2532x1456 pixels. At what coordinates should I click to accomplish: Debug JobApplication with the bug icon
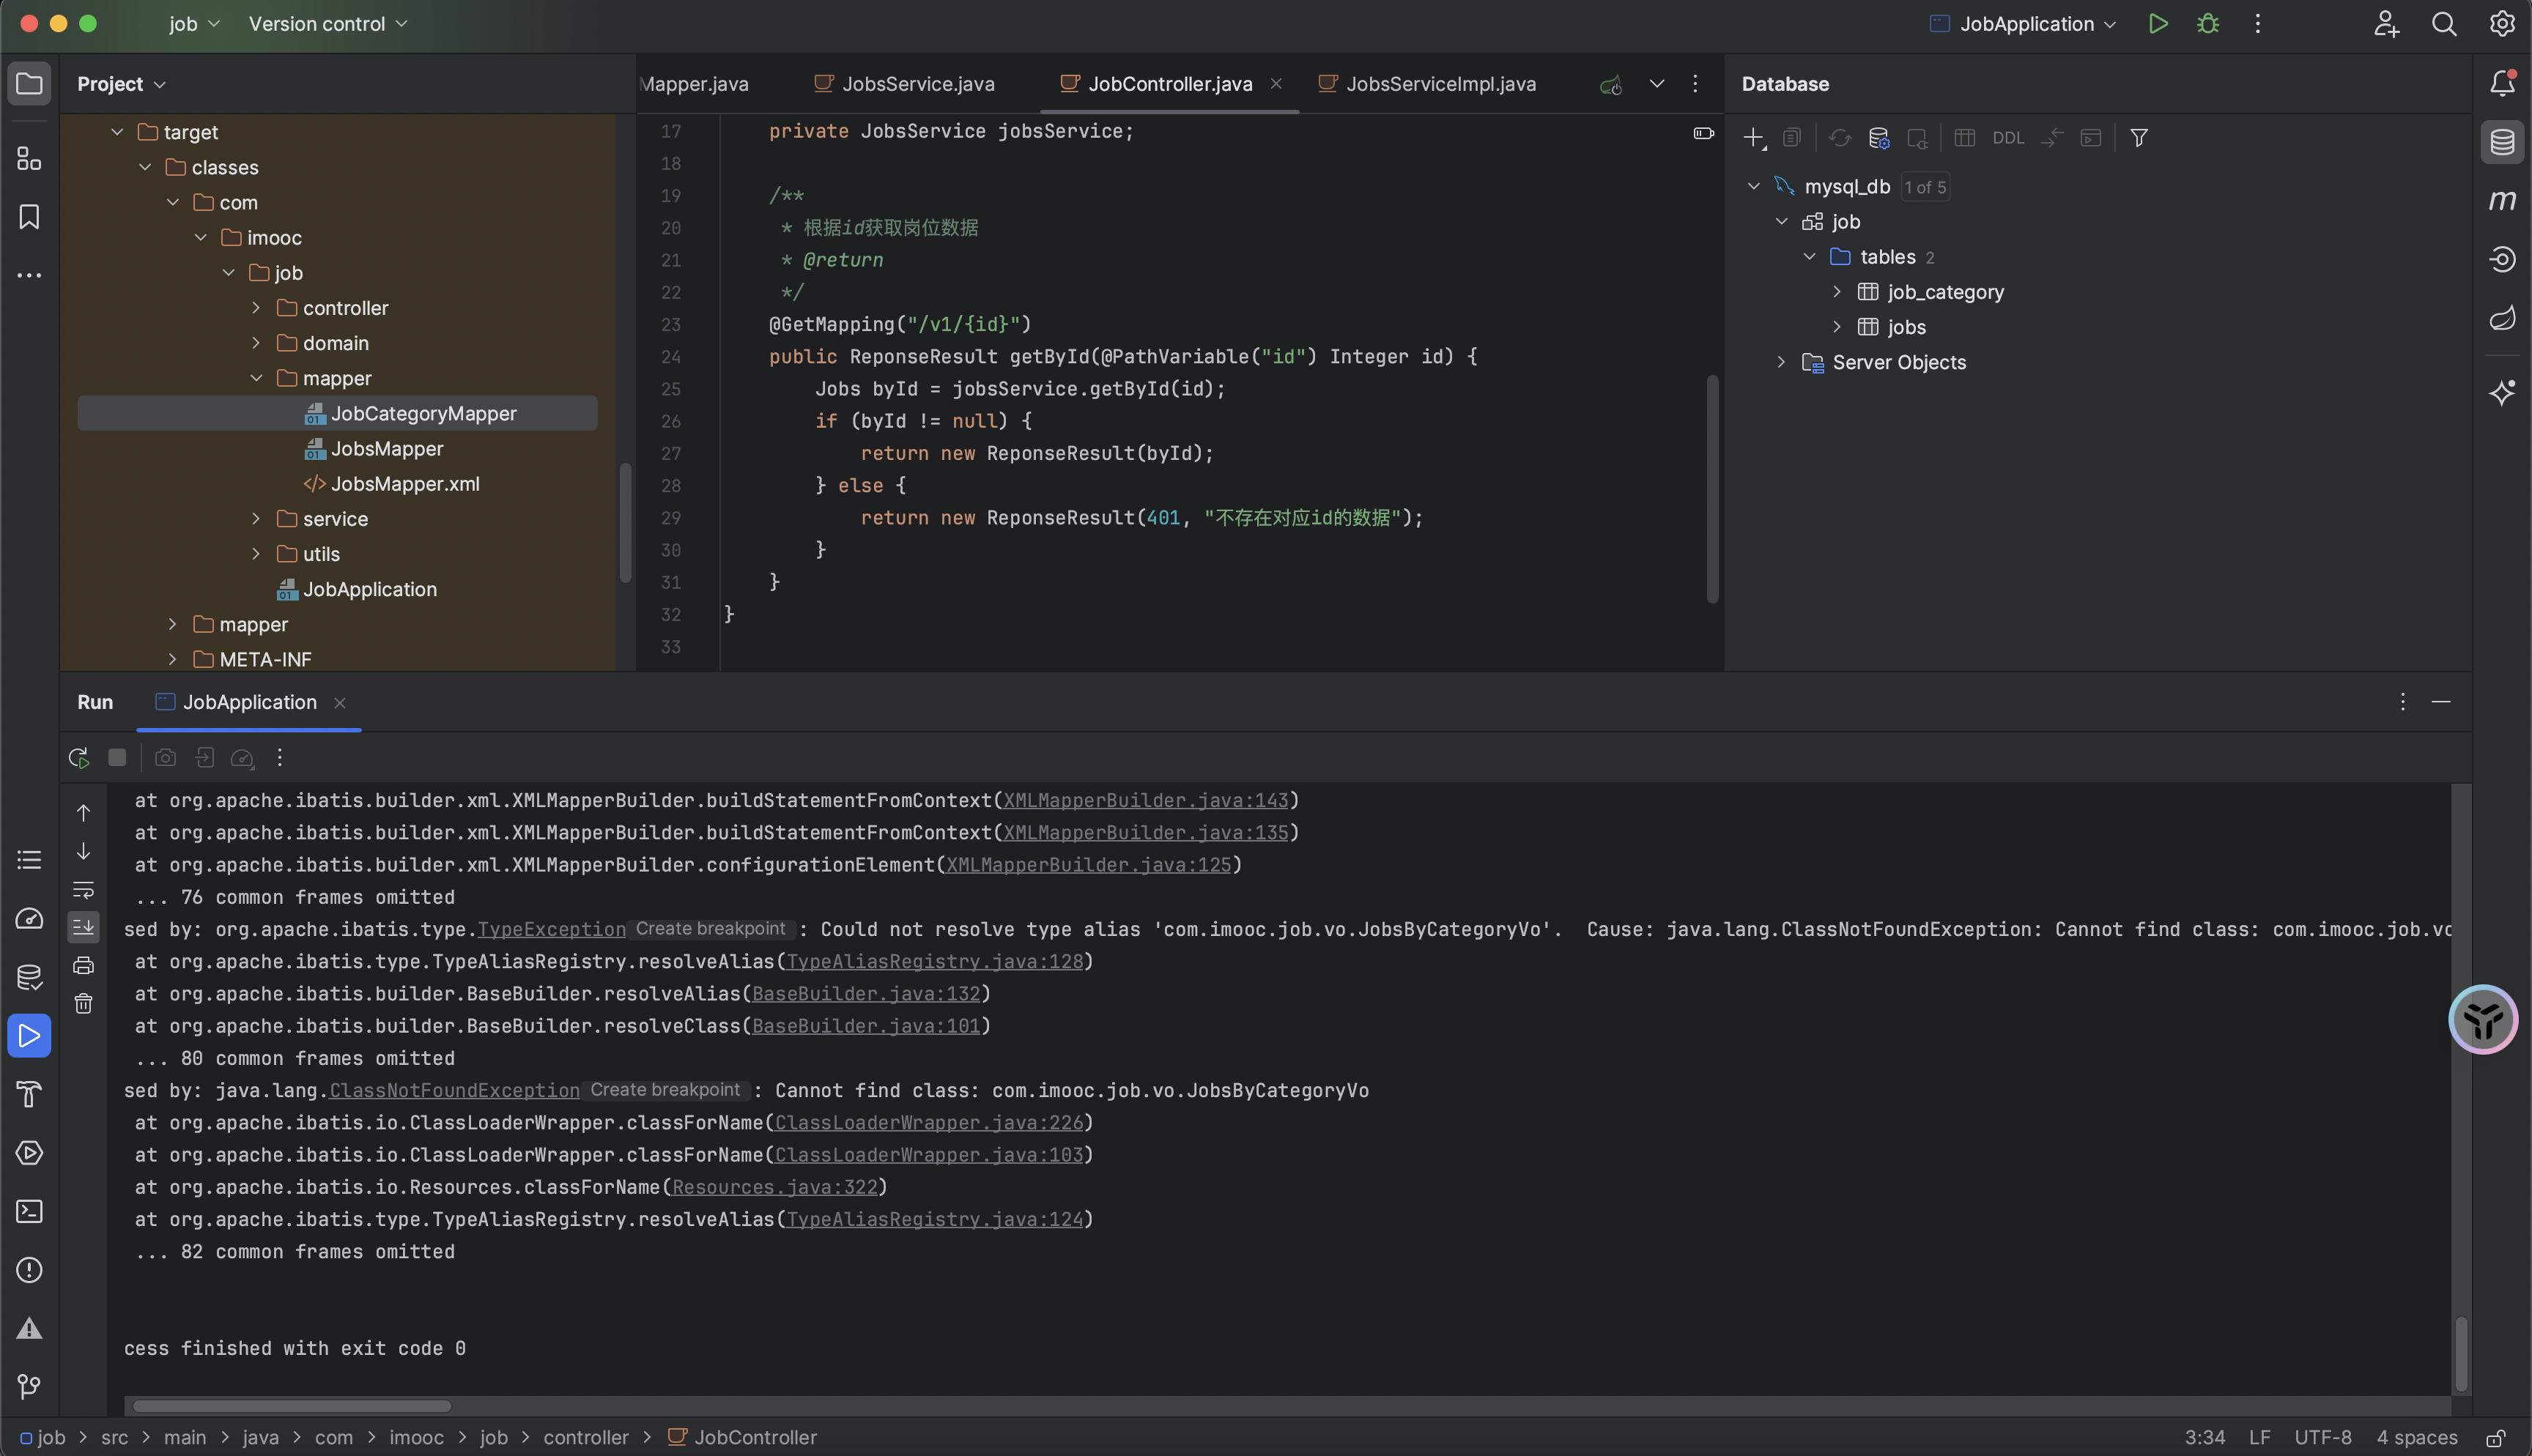[x=2208, y=24]
